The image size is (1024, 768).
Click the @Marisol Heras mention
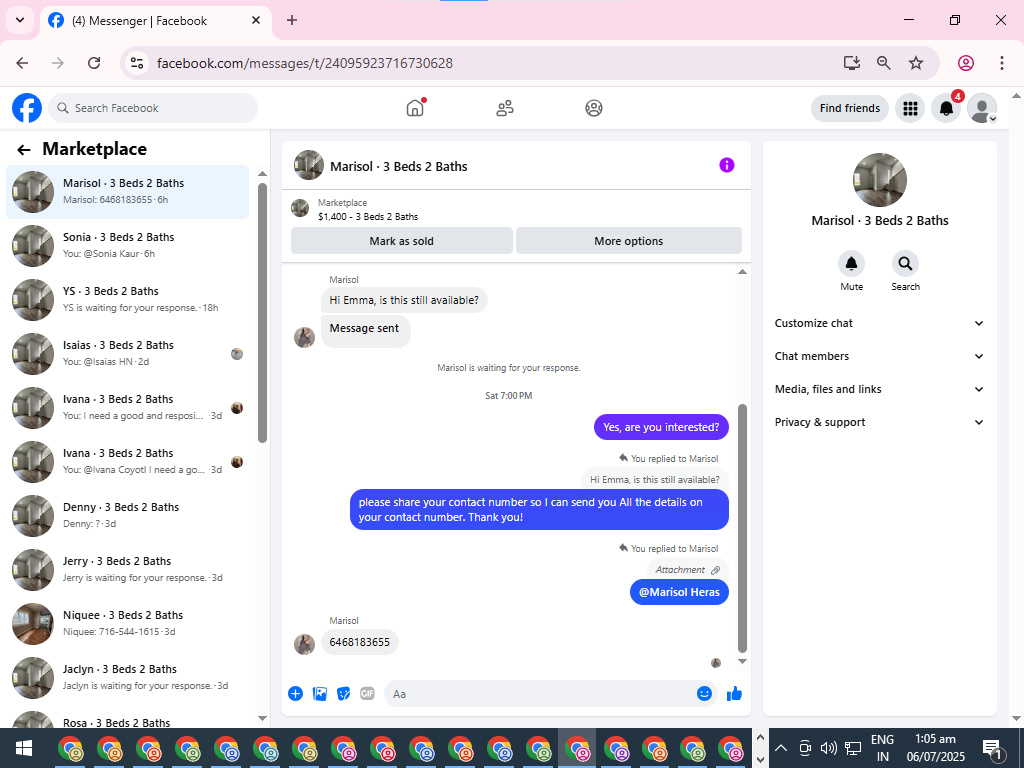[679, 592]
